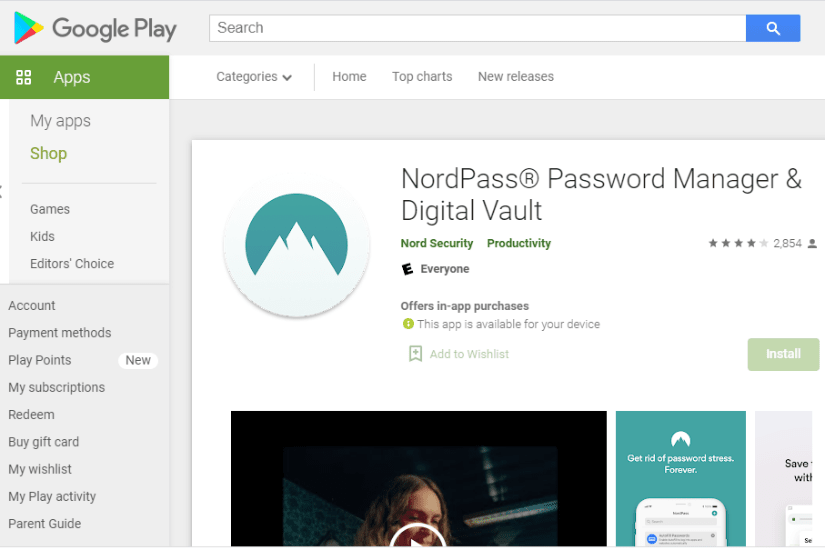Open My wishlist

[x=40, y=469]
